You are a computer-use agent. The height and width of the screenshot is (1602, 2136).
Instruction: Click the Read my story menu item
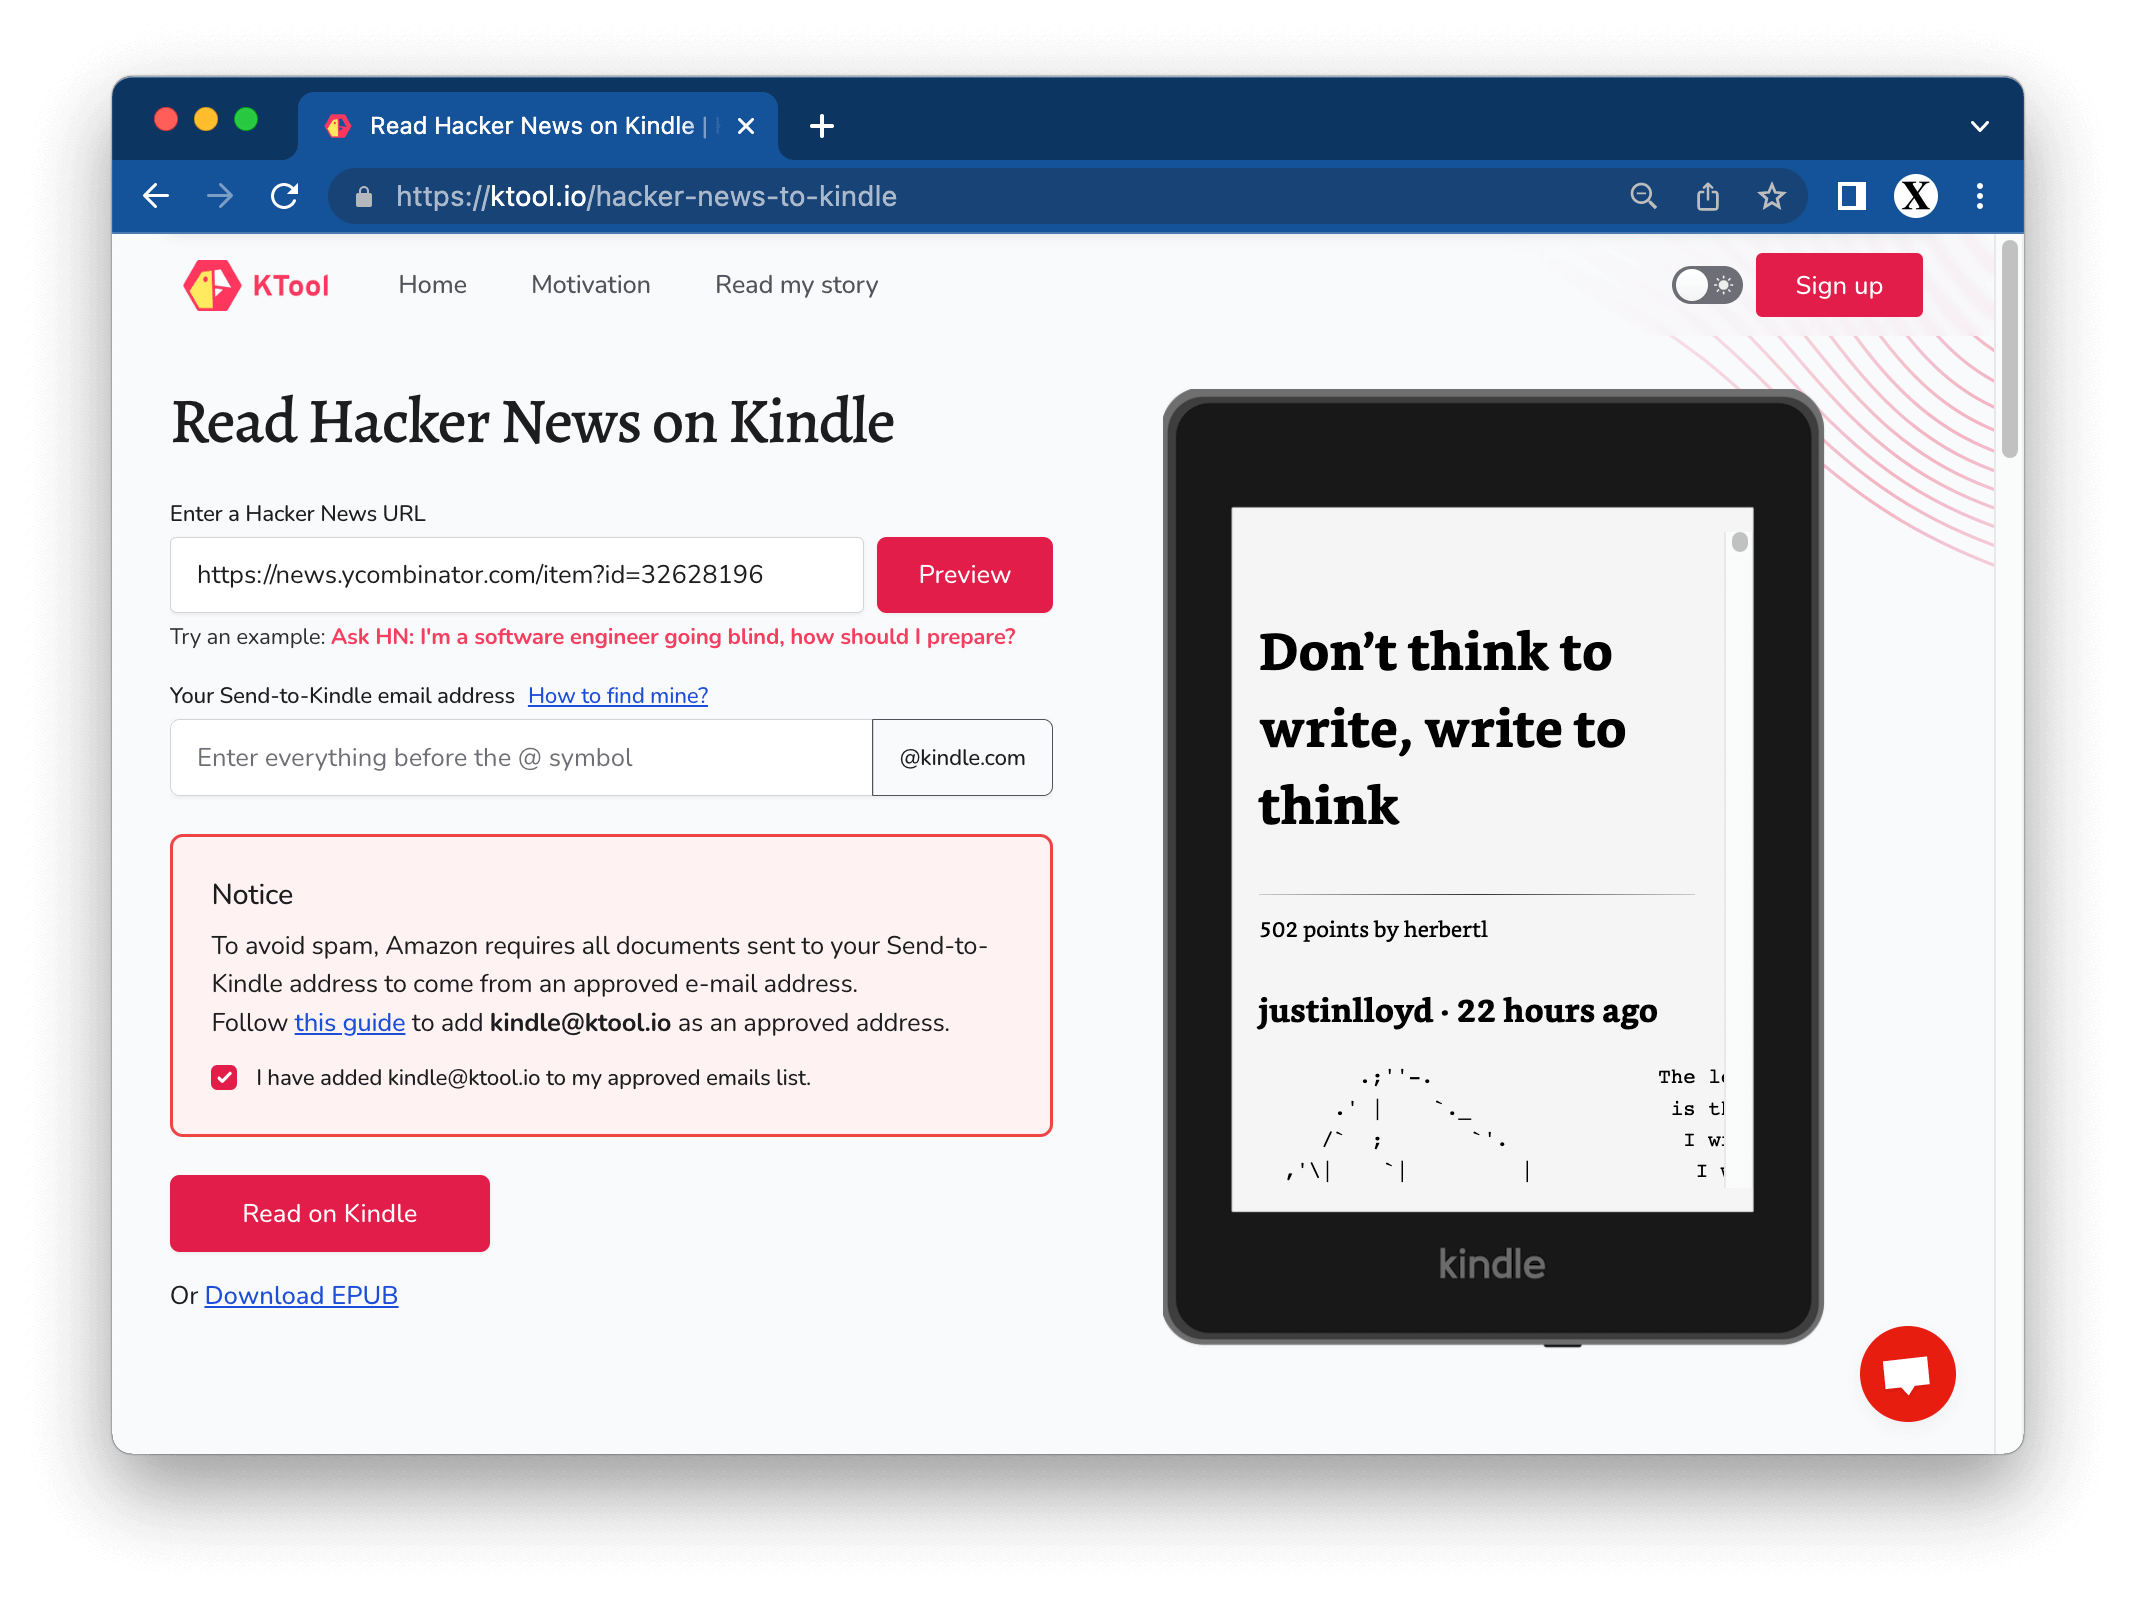tap(796, 283)
